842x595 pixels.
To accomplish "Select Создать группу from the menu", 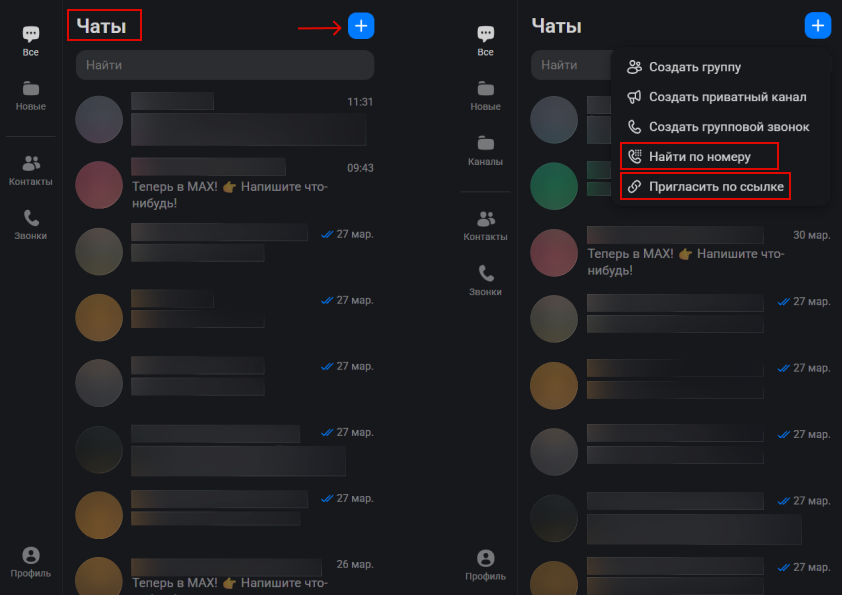I will tap(695, 67).
